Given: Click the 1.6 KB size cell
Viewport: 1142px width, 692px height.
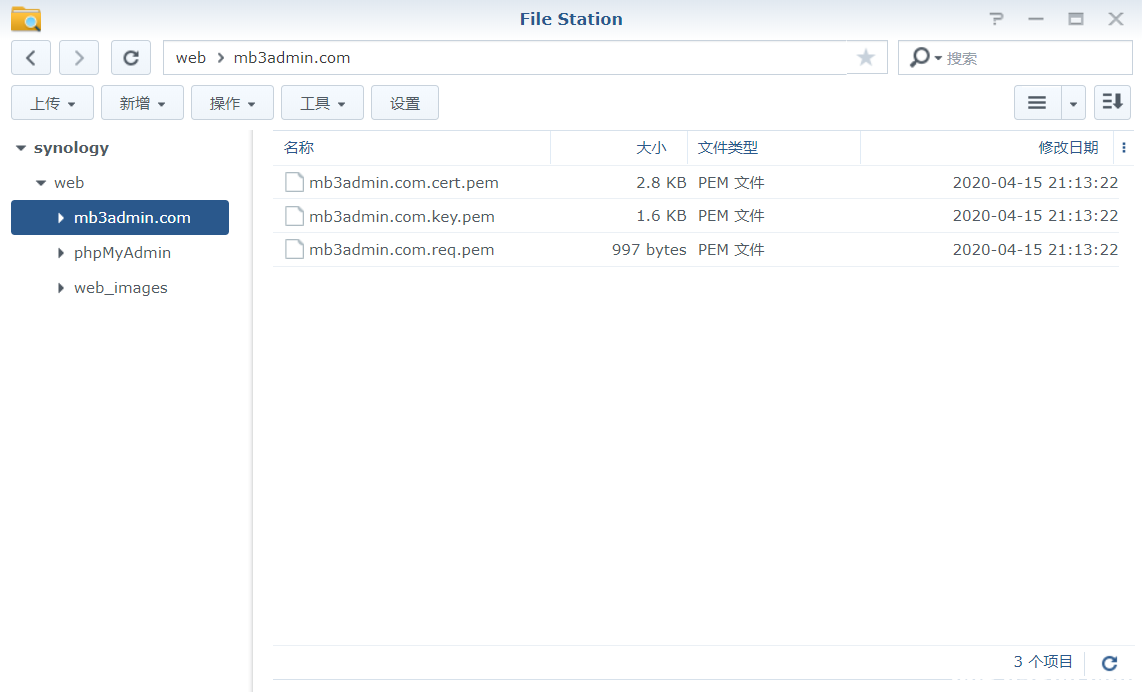Looking at the screenshot, I should (x=661, y=216).
